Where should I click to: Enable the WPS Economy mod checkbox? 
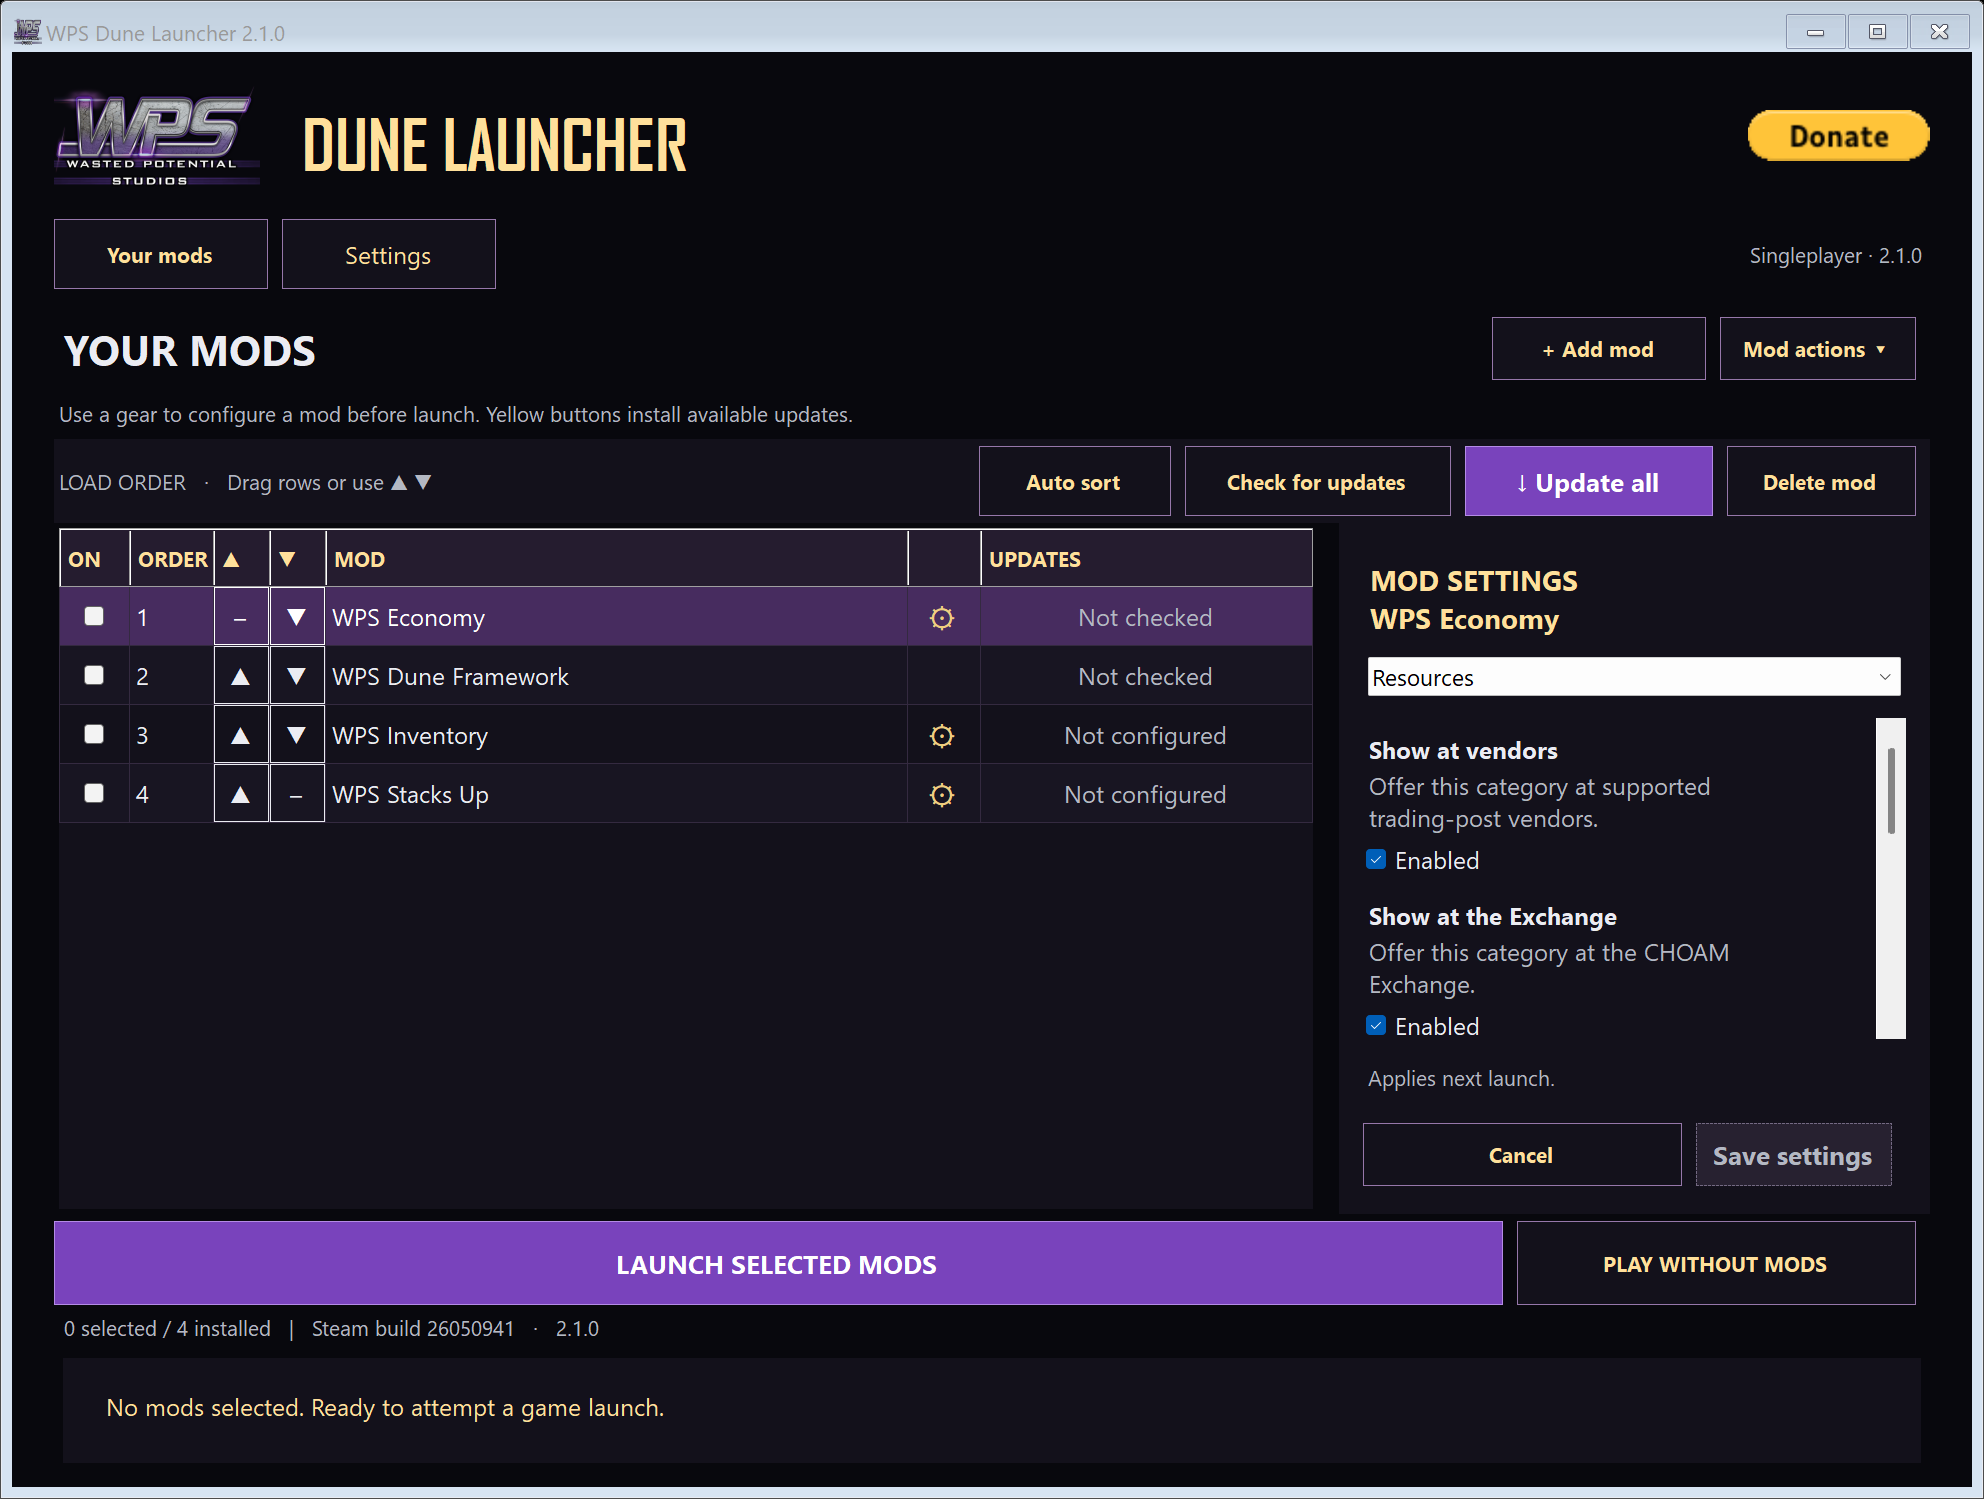[x=94, y=617]
